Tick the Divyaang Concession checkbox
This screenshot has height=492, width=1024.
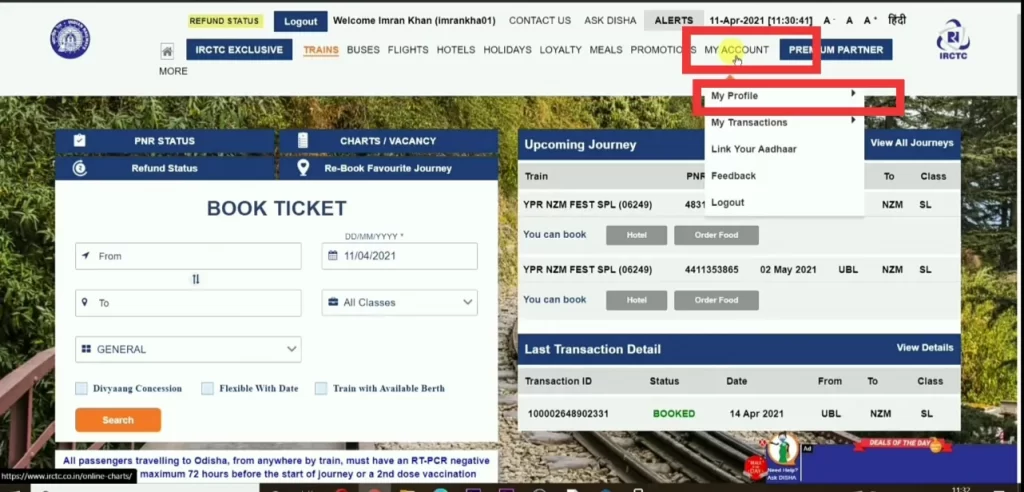pos(81,388)
